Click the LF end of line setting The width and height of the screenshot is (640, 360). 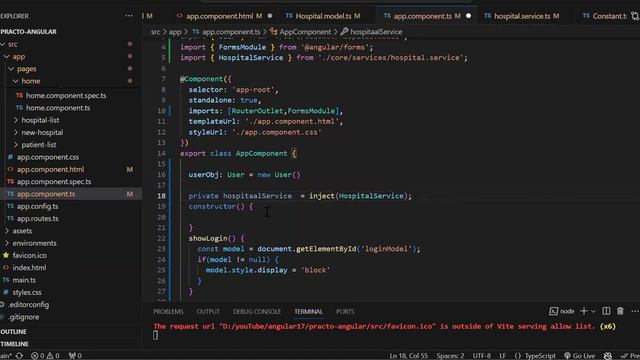[502, 356]
